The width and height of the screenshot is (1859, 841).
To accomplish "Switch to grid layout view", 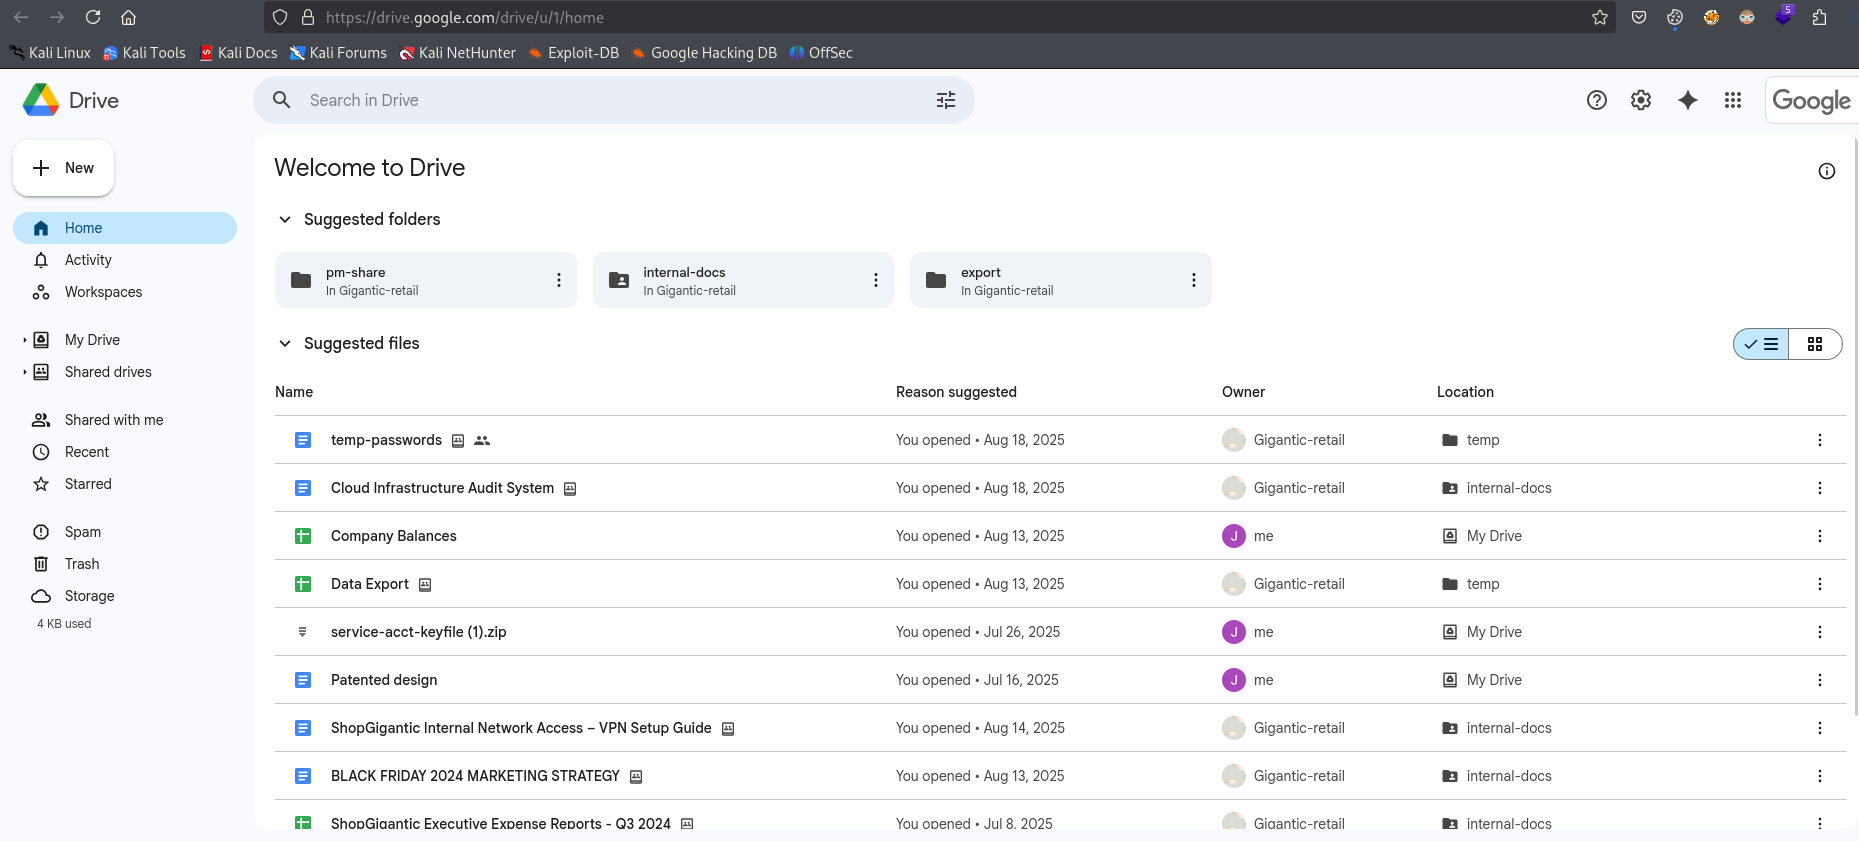I will pos(1815,344).
